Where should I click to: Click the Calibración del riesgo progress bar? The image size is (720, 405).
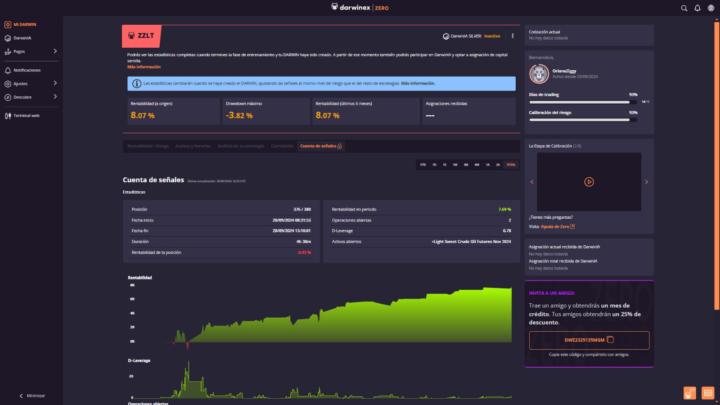(x=583, y=120)
